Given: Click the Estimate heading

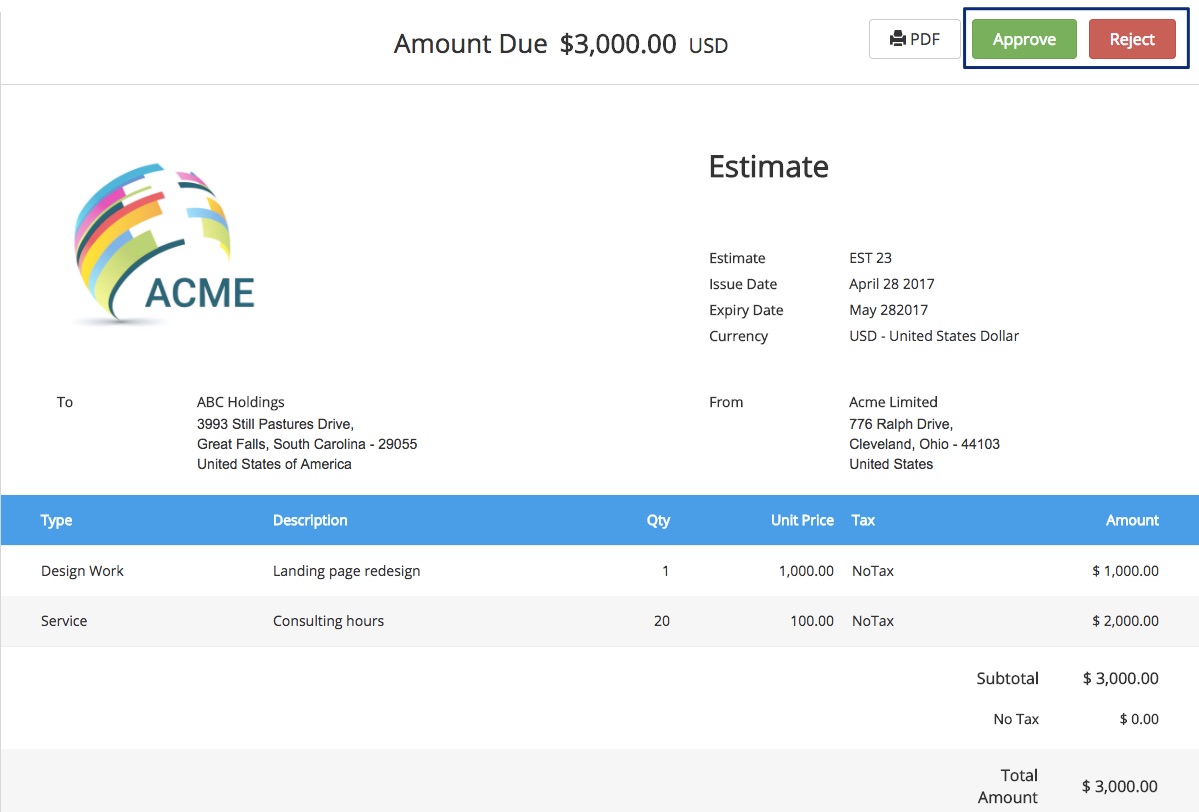Looking at the screenshot, I should point(768,167).
